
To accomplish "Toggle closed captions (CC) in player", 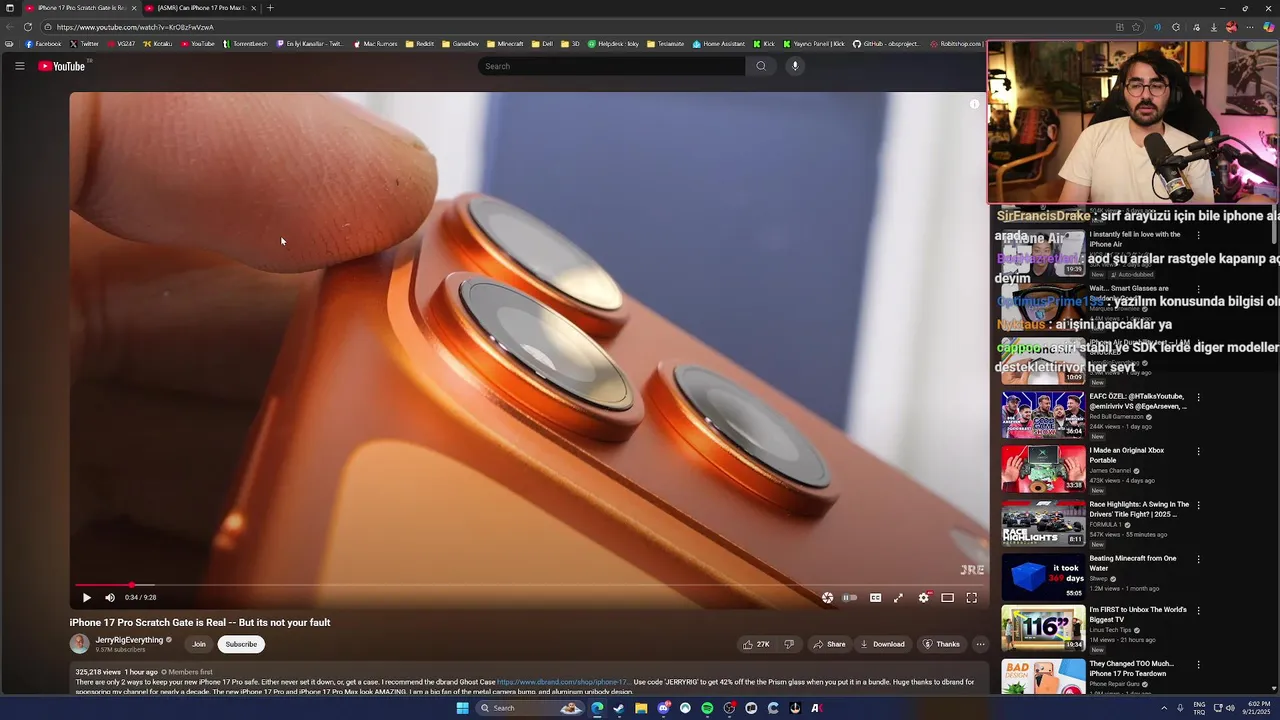I will [x=875, y=598].
